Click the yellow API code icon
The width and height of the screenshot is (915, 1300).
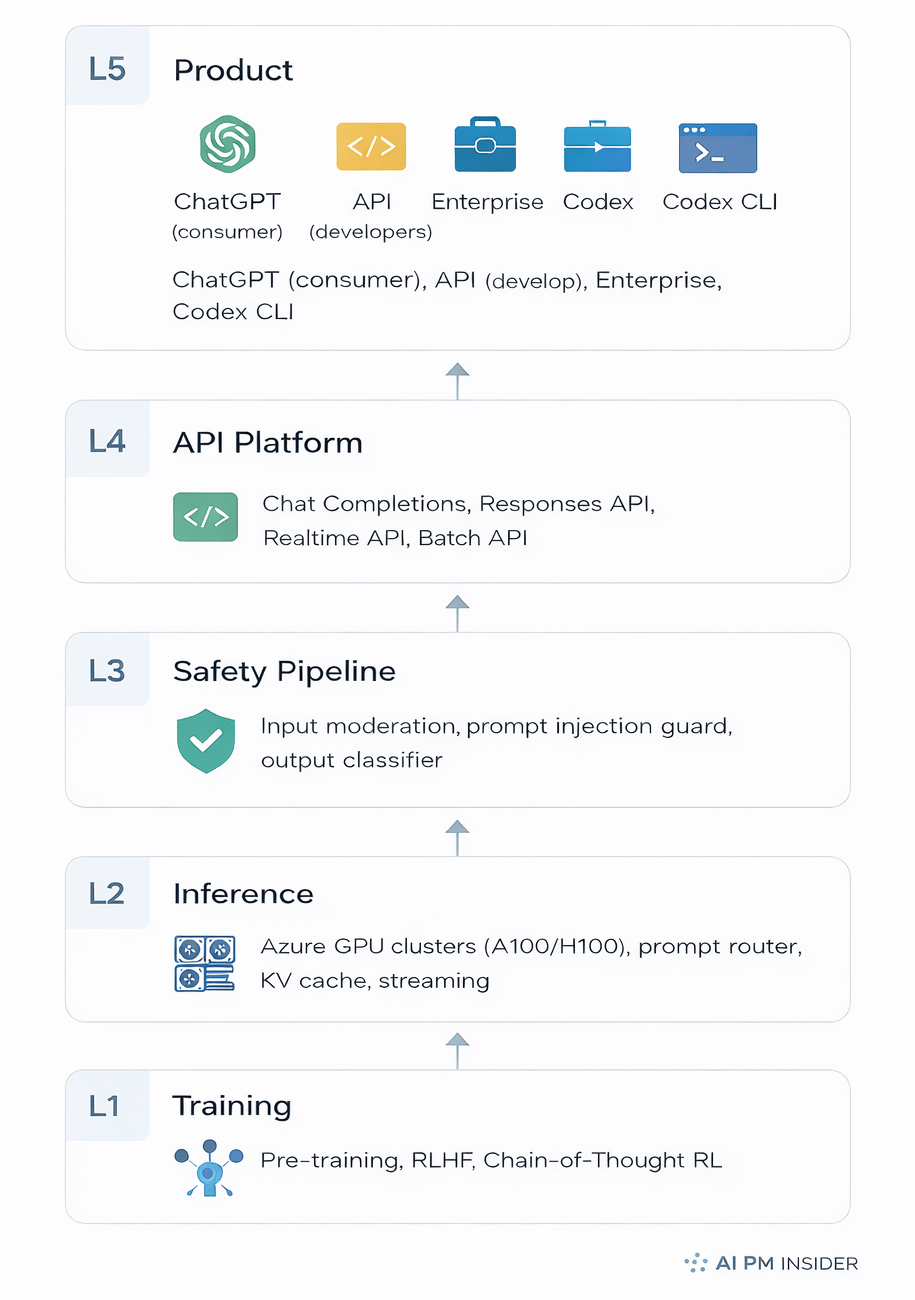pyautogui.click(x=370, y=146)
